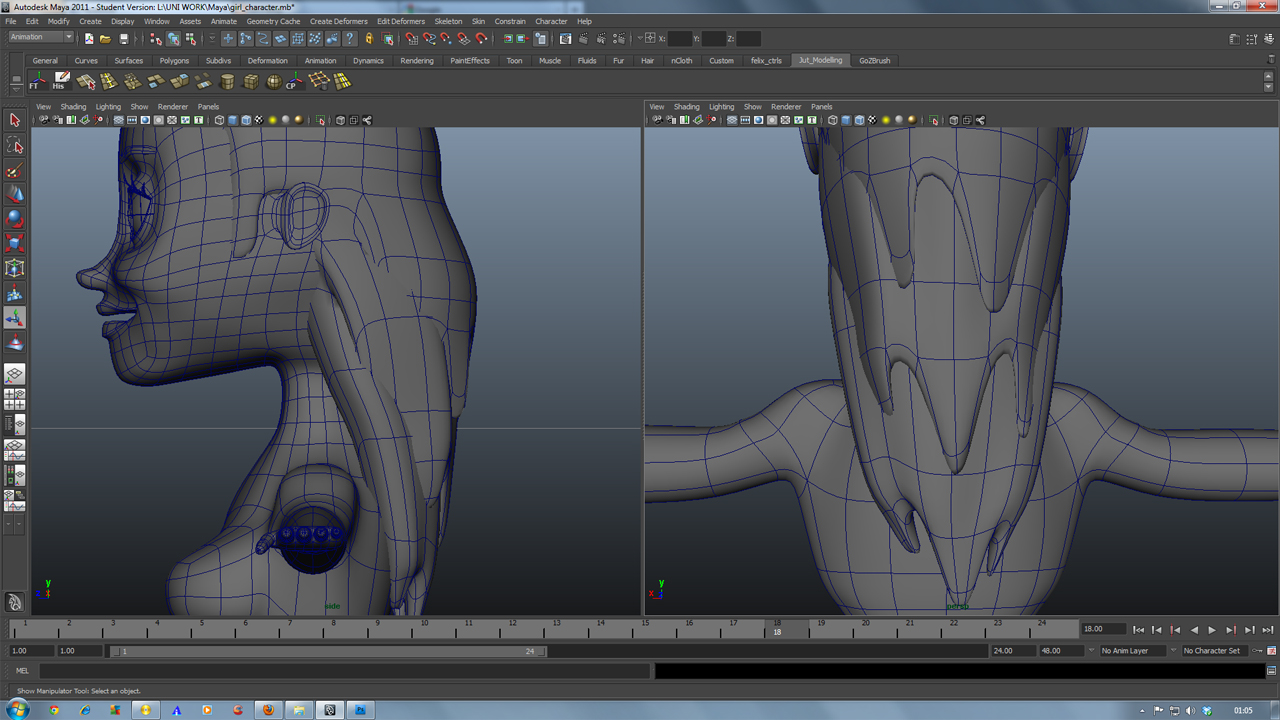Open the No Anim Layer dropdown
Image resolution: width=1280 pixels, height=720 pixels.
1128,650
